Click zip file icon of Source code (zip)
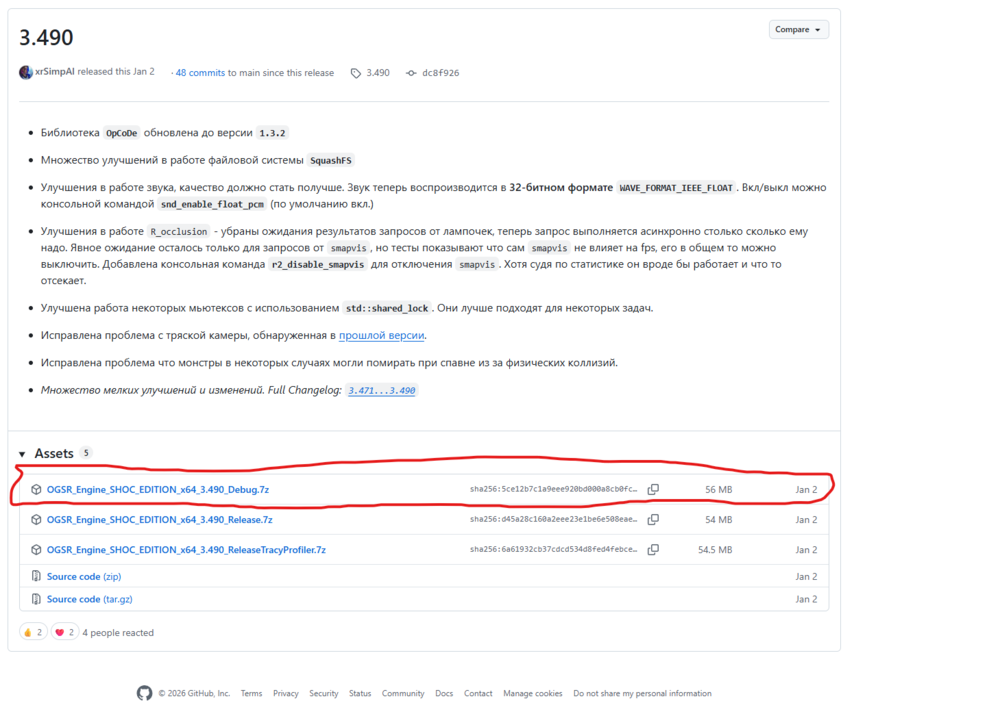This screenshot has width=1000, height=701. pos(36,576)
